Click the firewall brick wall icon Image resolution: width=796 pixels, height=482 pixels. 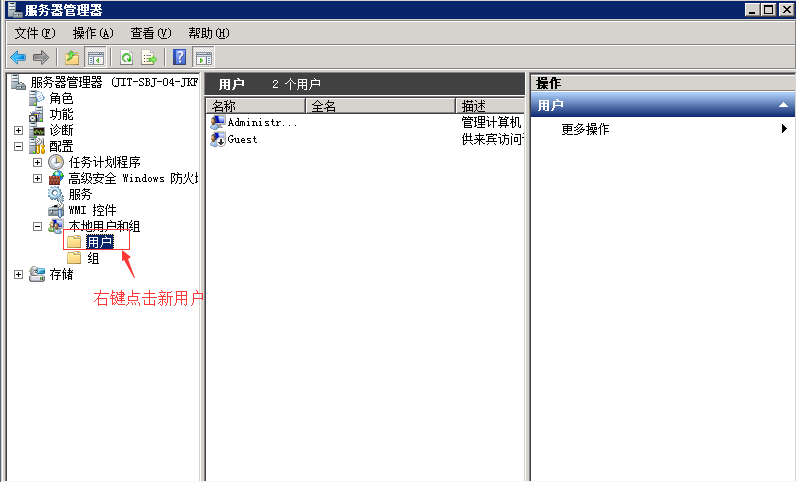pyautogui.click(x=56, y=178)
